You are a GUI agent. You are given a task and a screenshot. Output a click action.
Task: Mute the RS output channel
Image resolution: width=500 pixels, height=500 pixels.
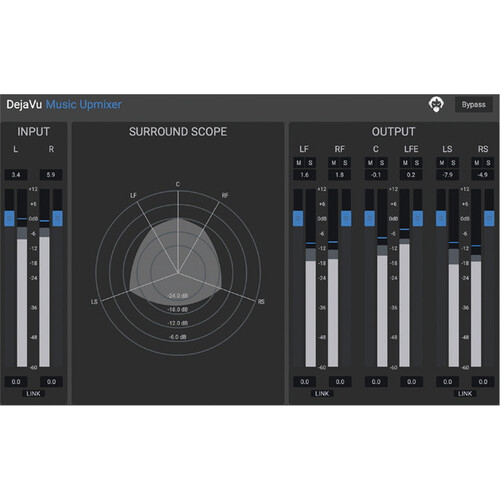pyautogui.click(x=477, y=163)
